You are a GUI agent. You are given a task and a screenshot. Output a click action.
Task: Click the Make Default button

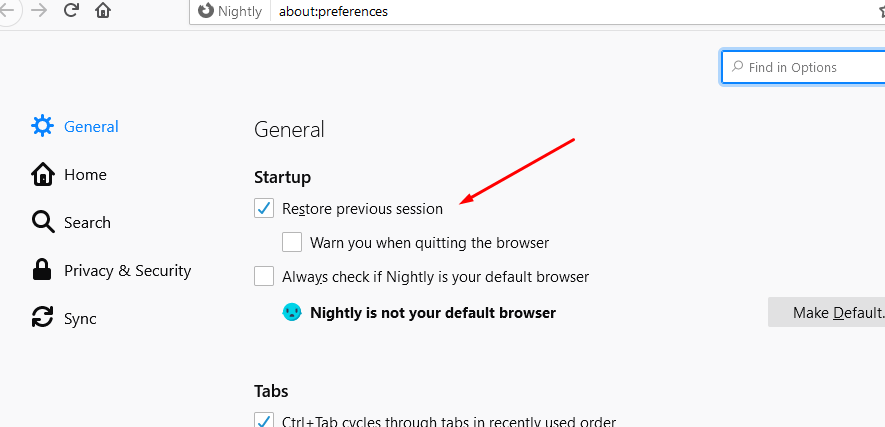826,312
